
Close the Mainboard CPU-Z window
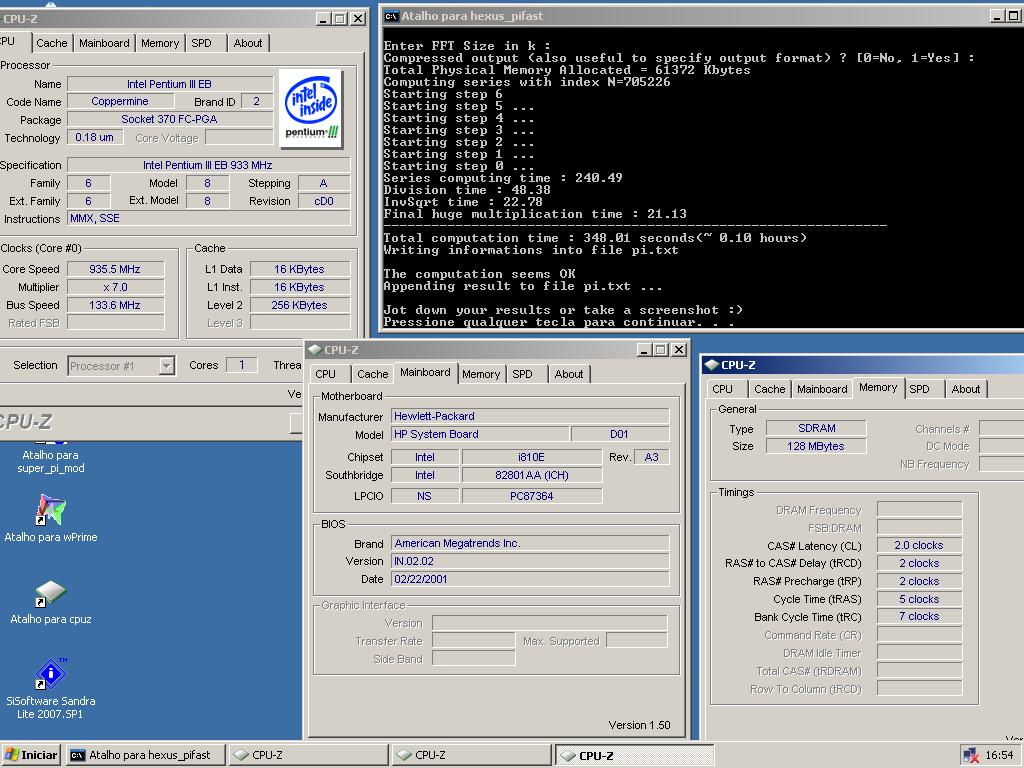[x=679, y=350]
